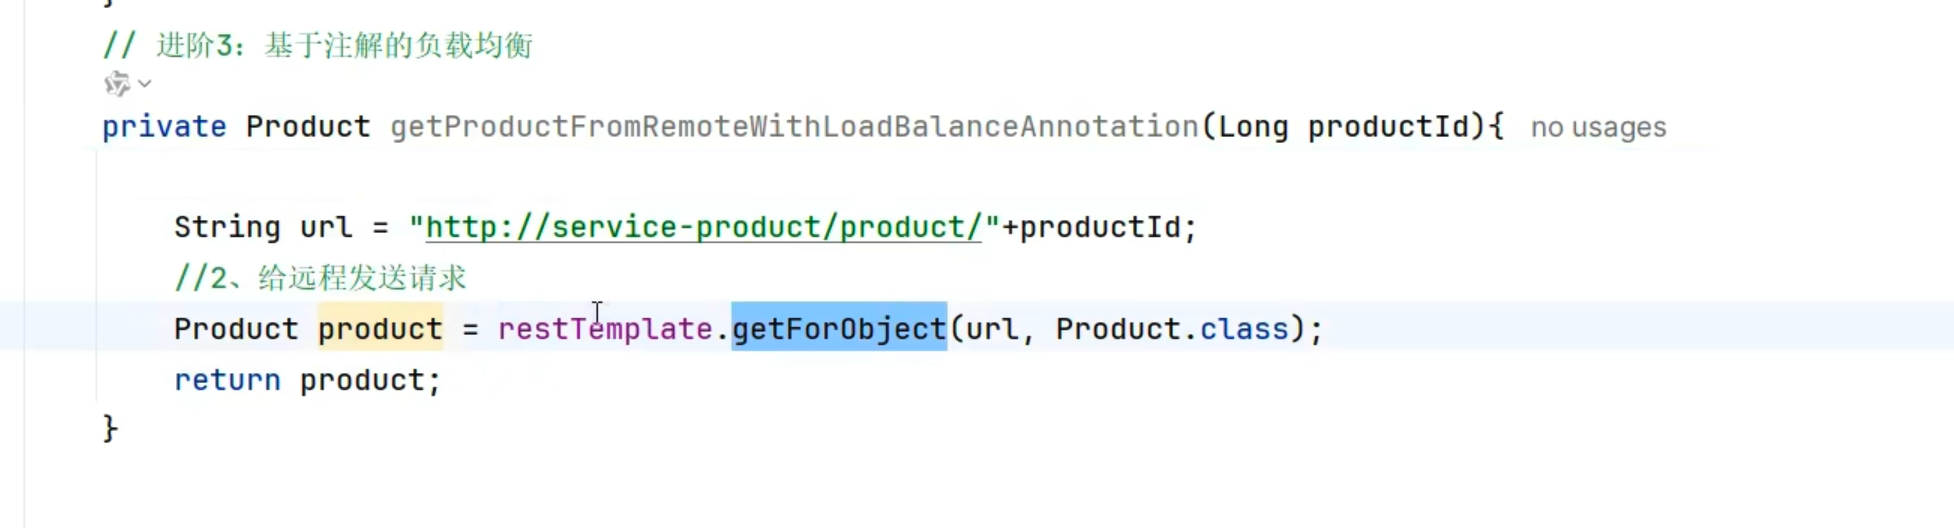This screenshot has width=1954, height=528.
Task: Open the http://service-product/product/ URL link
Action: [x=703, y=228]
